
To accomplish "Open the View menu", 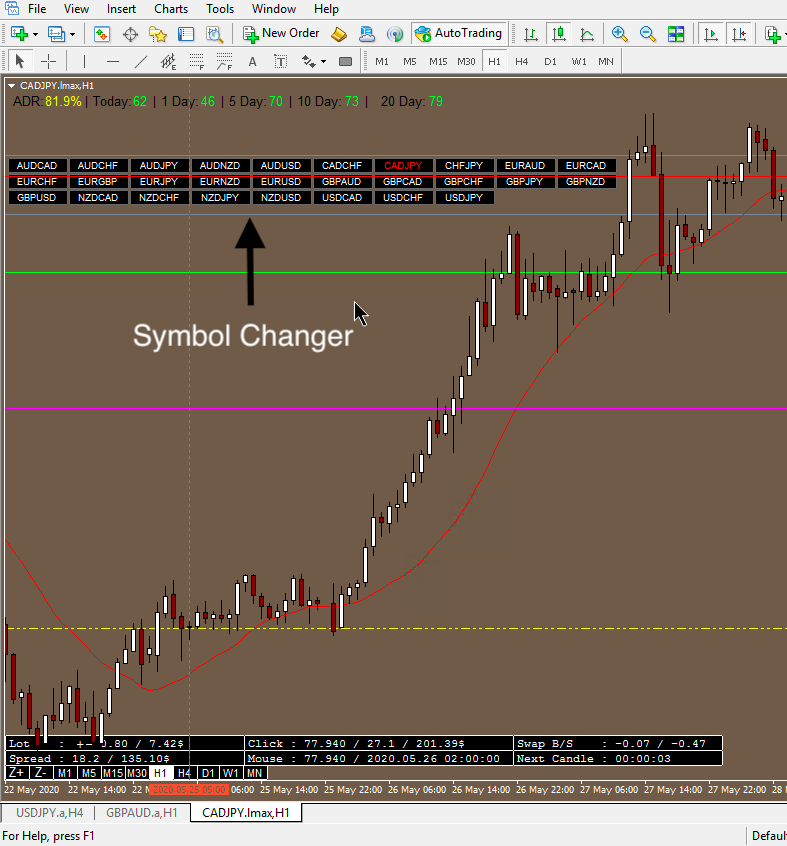I will tap(76, 9).
